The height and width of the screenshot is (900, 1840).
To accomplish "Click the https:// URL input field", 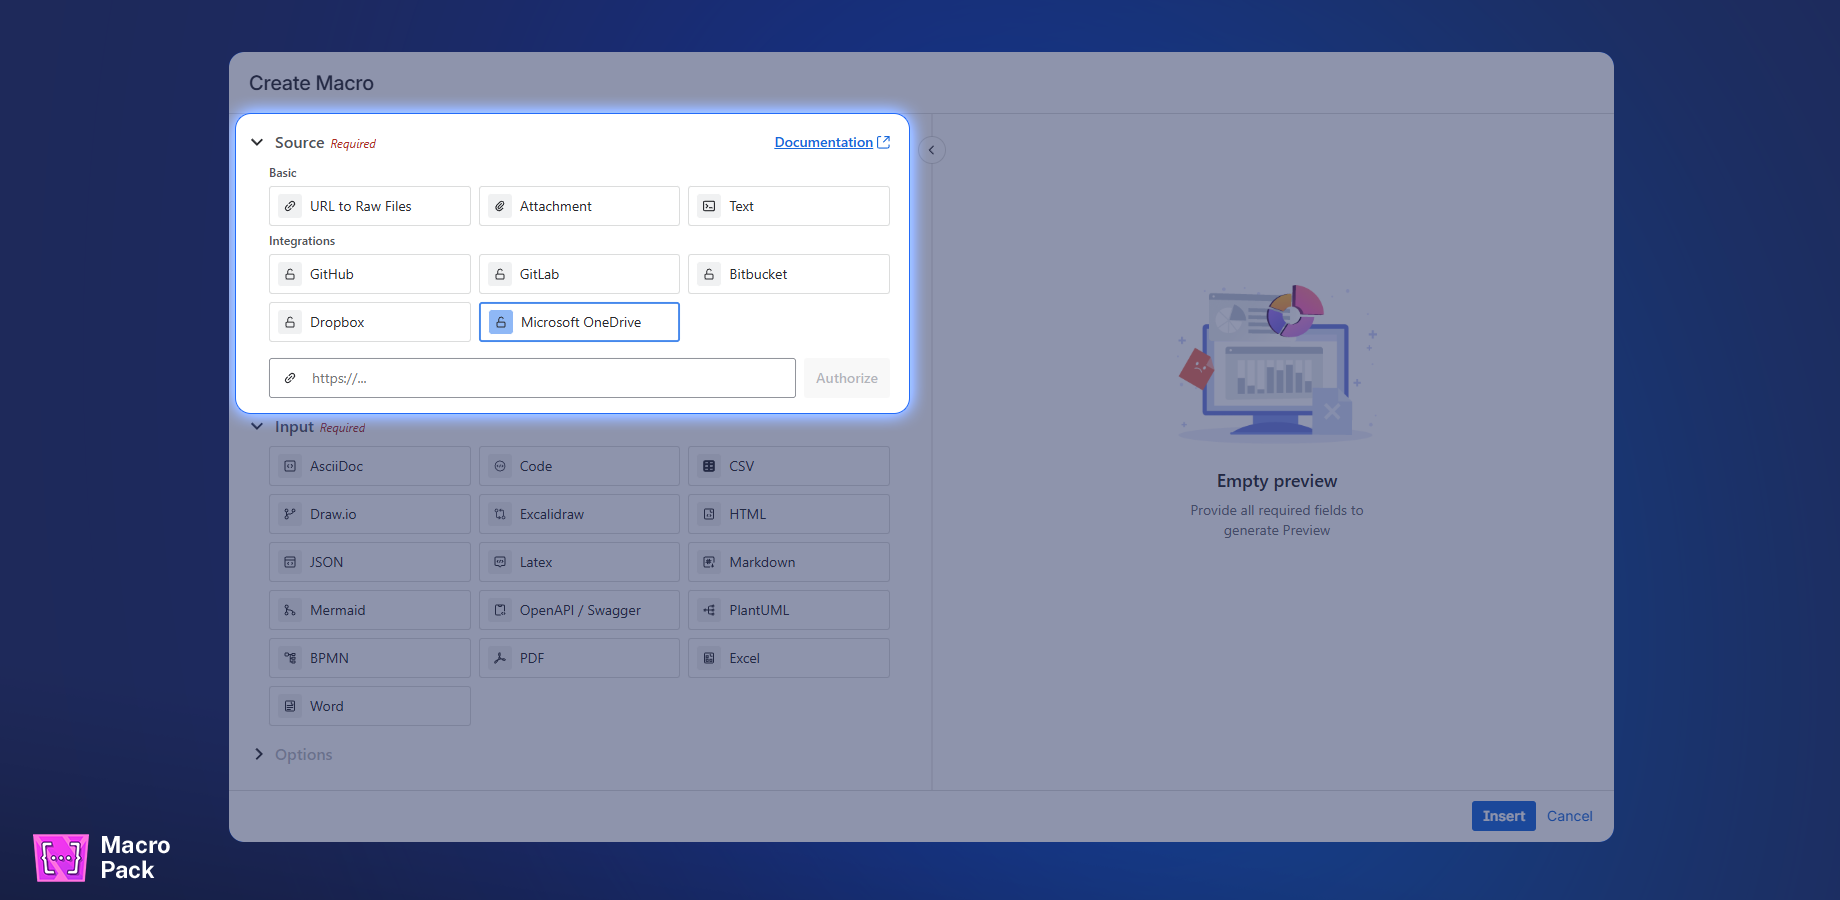I will 532,378.
